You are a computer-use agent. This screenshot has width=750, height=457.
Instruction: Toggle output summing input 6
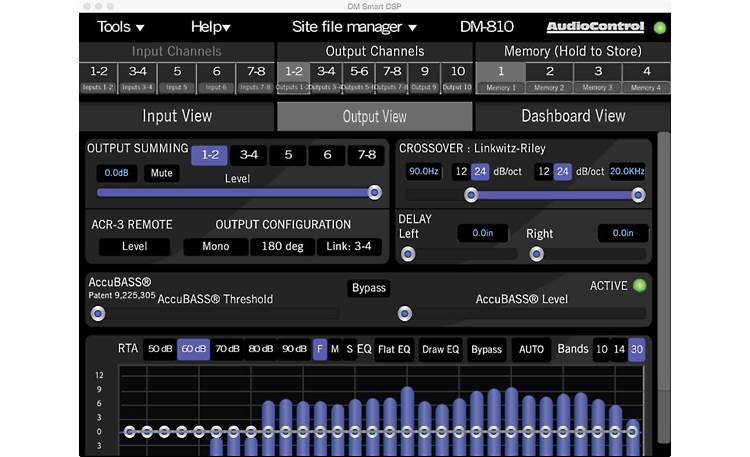(x=327, y=155)
